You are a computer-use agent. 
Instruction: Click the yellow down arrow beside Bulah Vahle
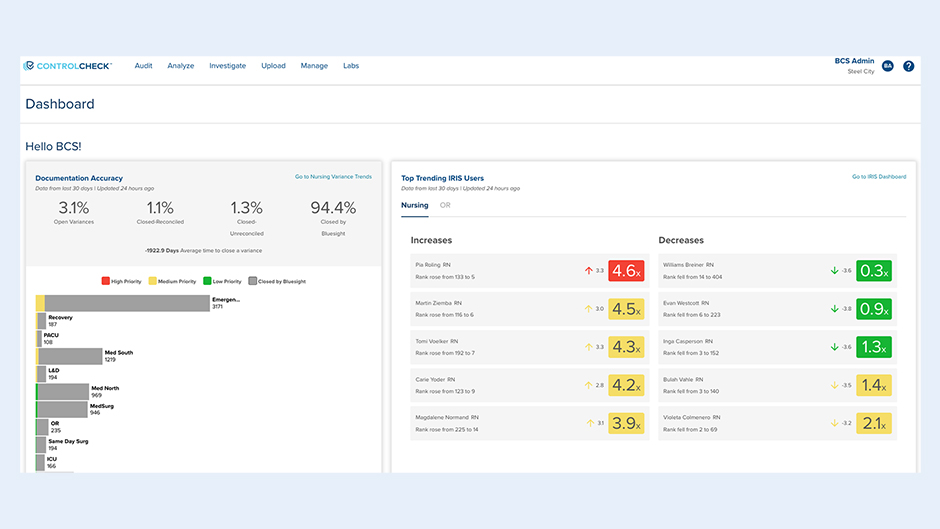[x=835, y=384]
